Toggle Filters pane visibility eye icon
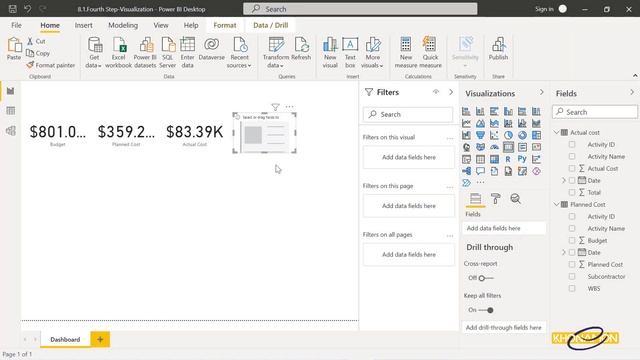The image size is (640, 360). (x=436, y=92)
